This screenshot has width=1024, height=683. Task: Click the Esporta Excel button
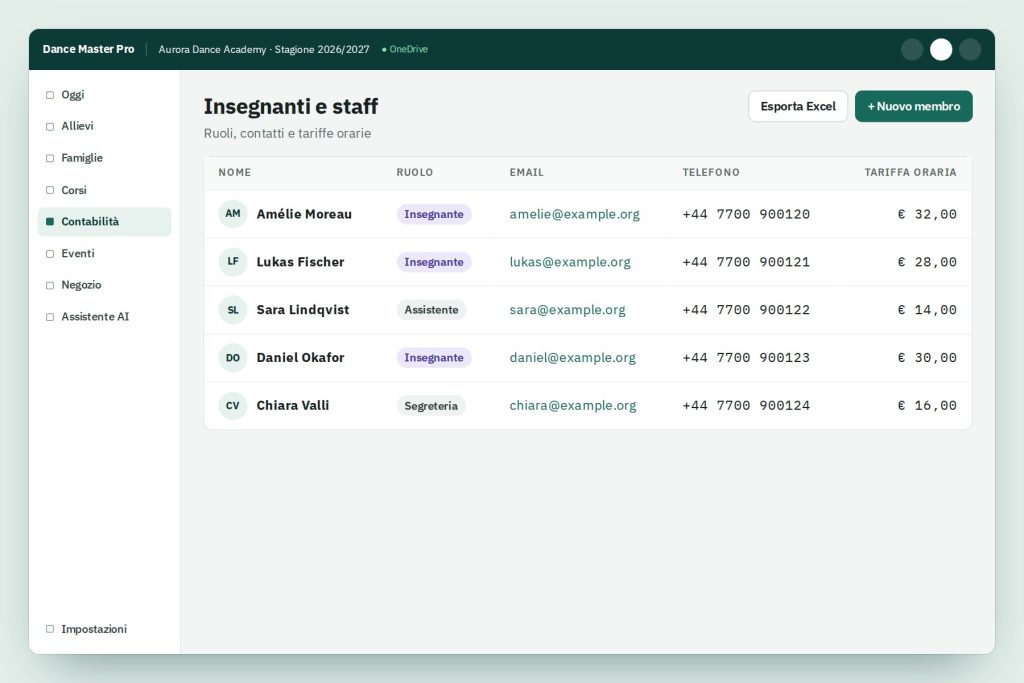(x=798, y=106)
